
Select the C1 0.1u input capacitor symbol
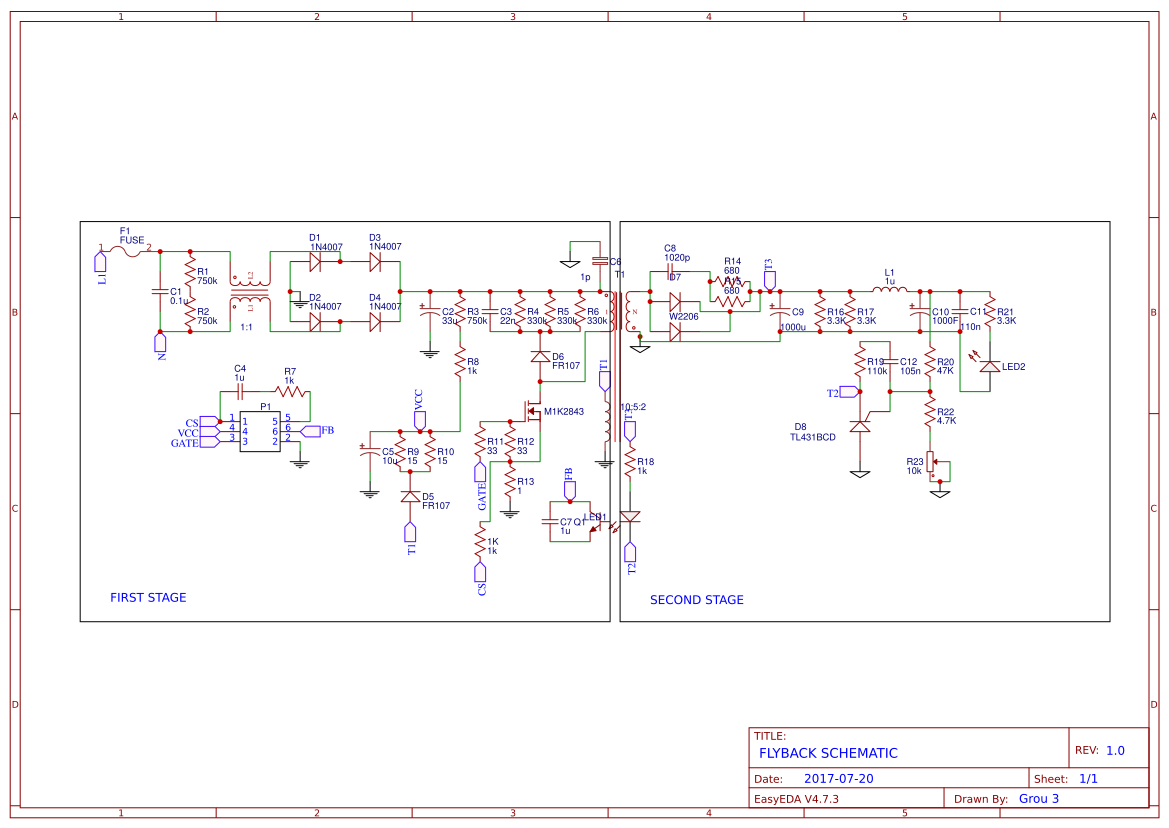[160, 292]
